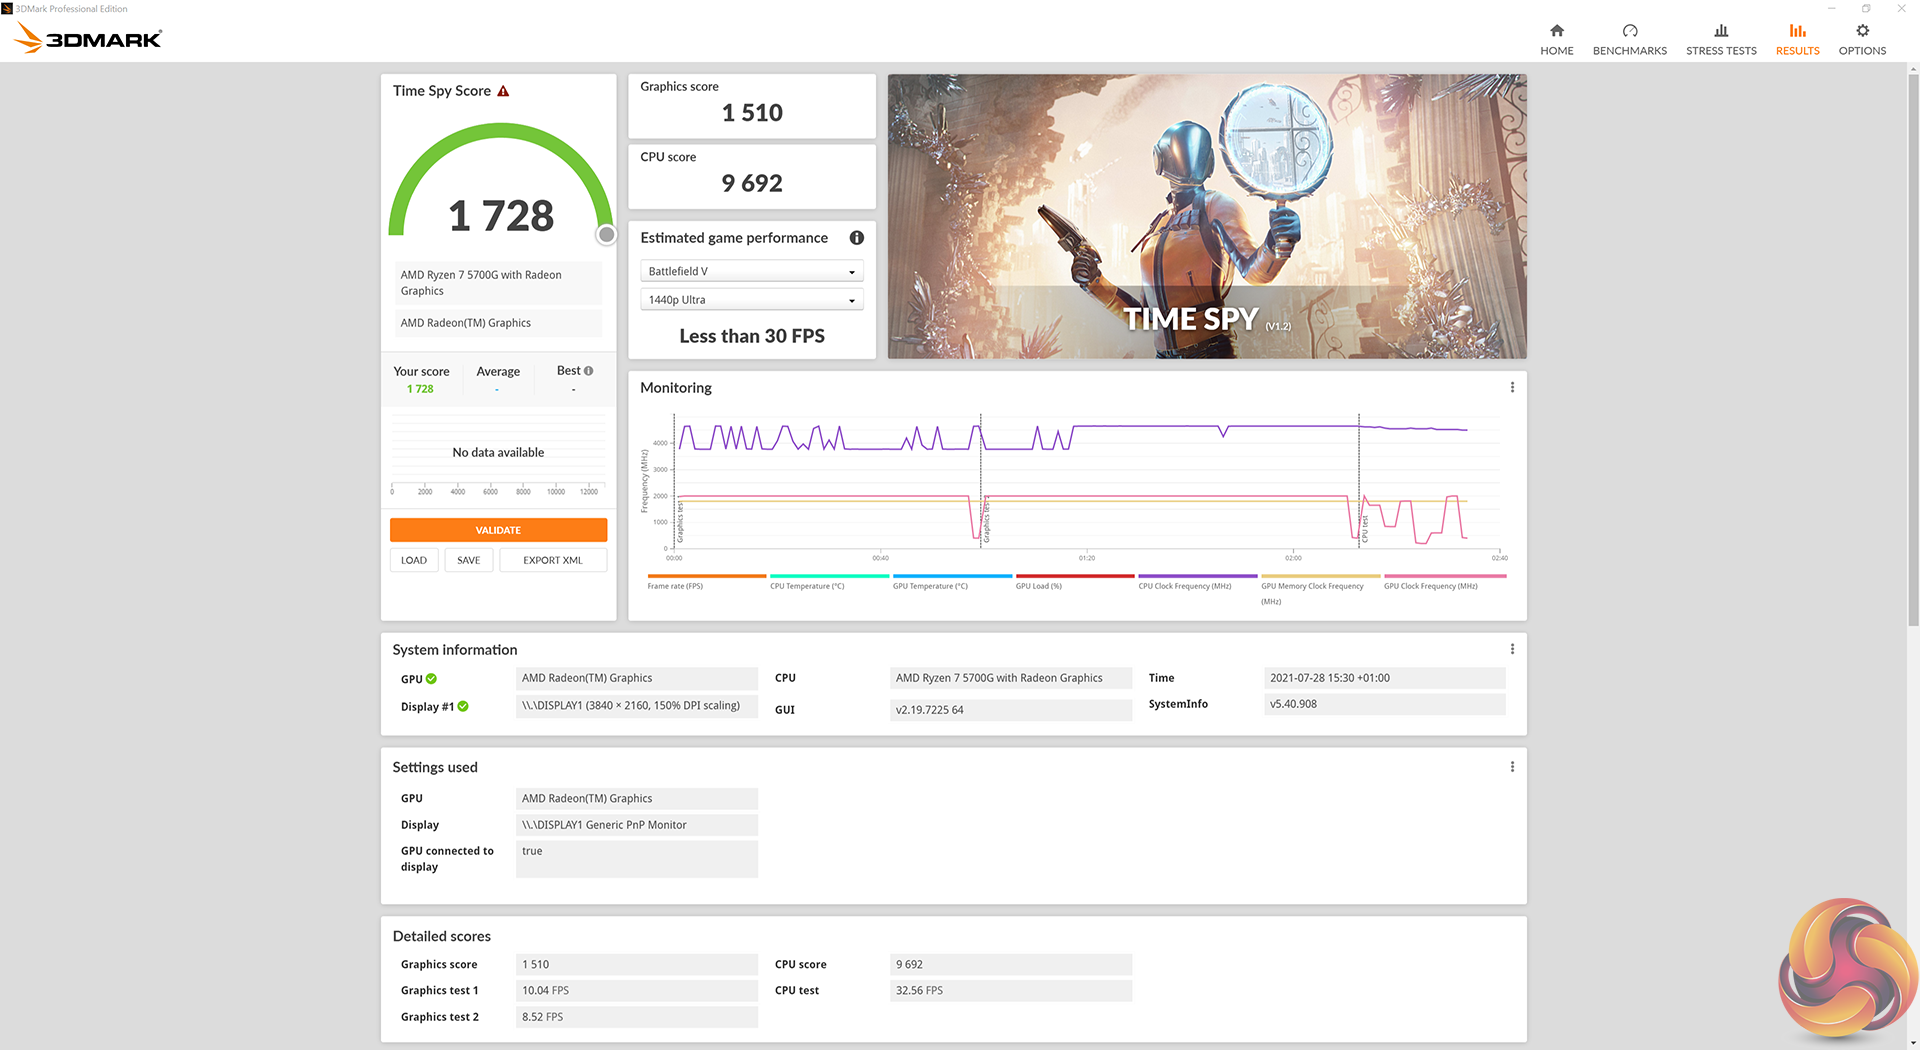This screenshot has width=1920, height=1050.
Task: Open the Monitoring panel three-dot menu
Action: [x=1511, y=388]
